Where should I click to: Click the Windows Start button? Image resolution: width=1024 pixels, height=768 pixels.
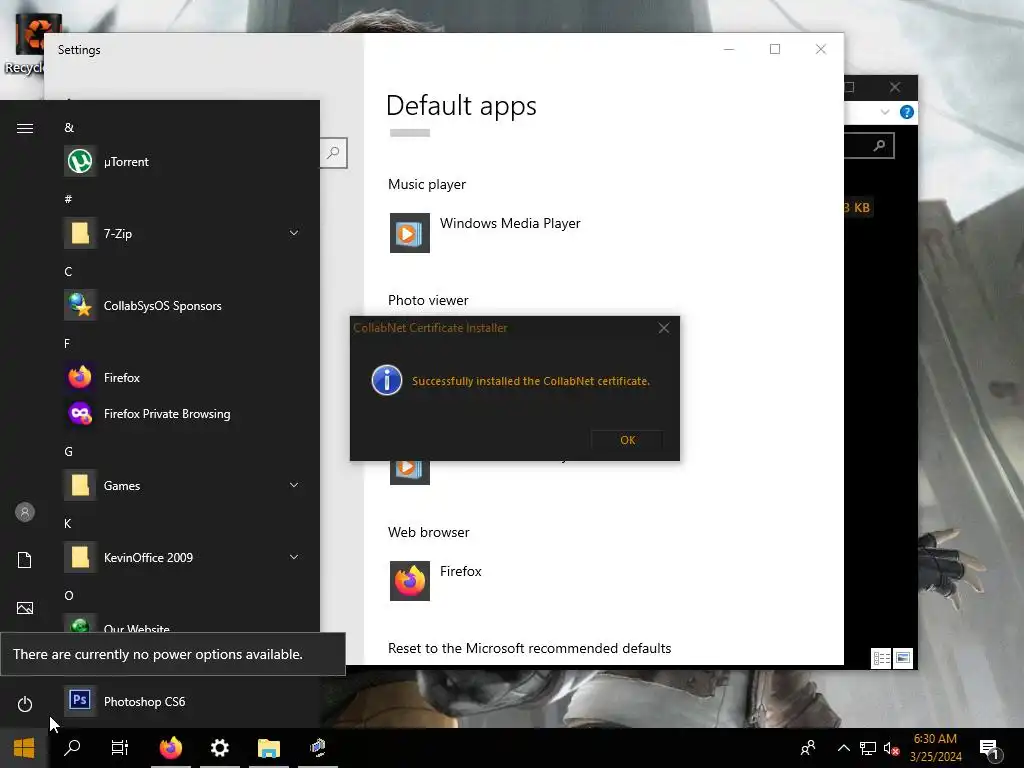[24, 748]
